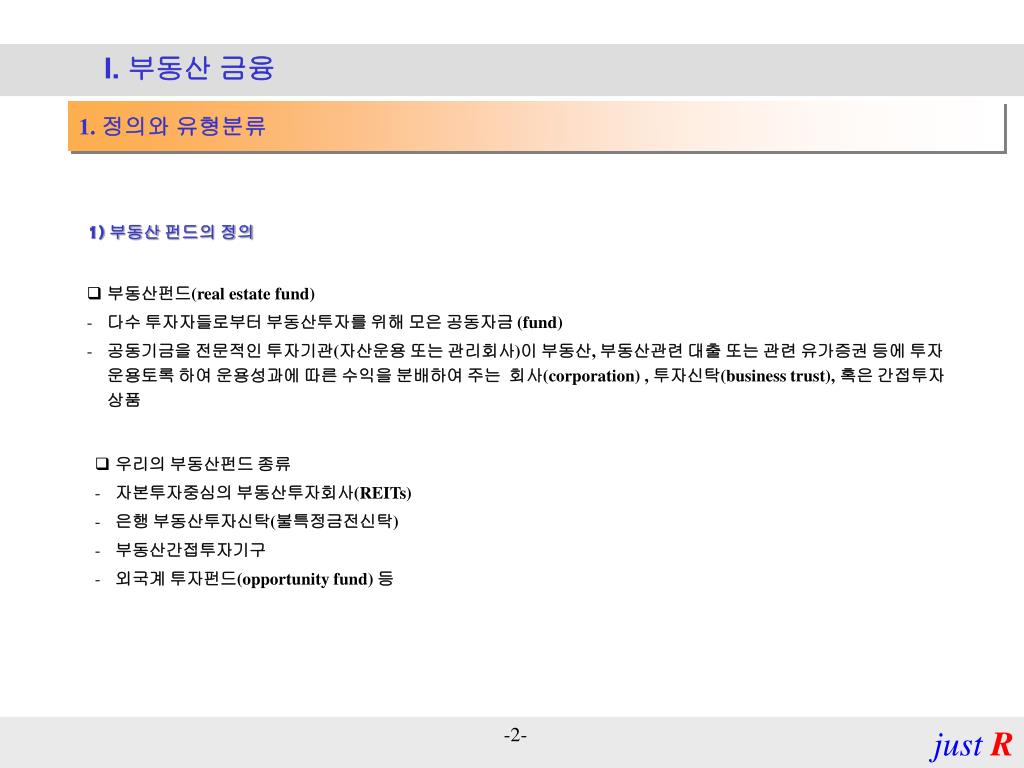Click the line starting with '공동기금을 전문적인 투자기관'
This screenshot has height=768, width=1024.
525,351
